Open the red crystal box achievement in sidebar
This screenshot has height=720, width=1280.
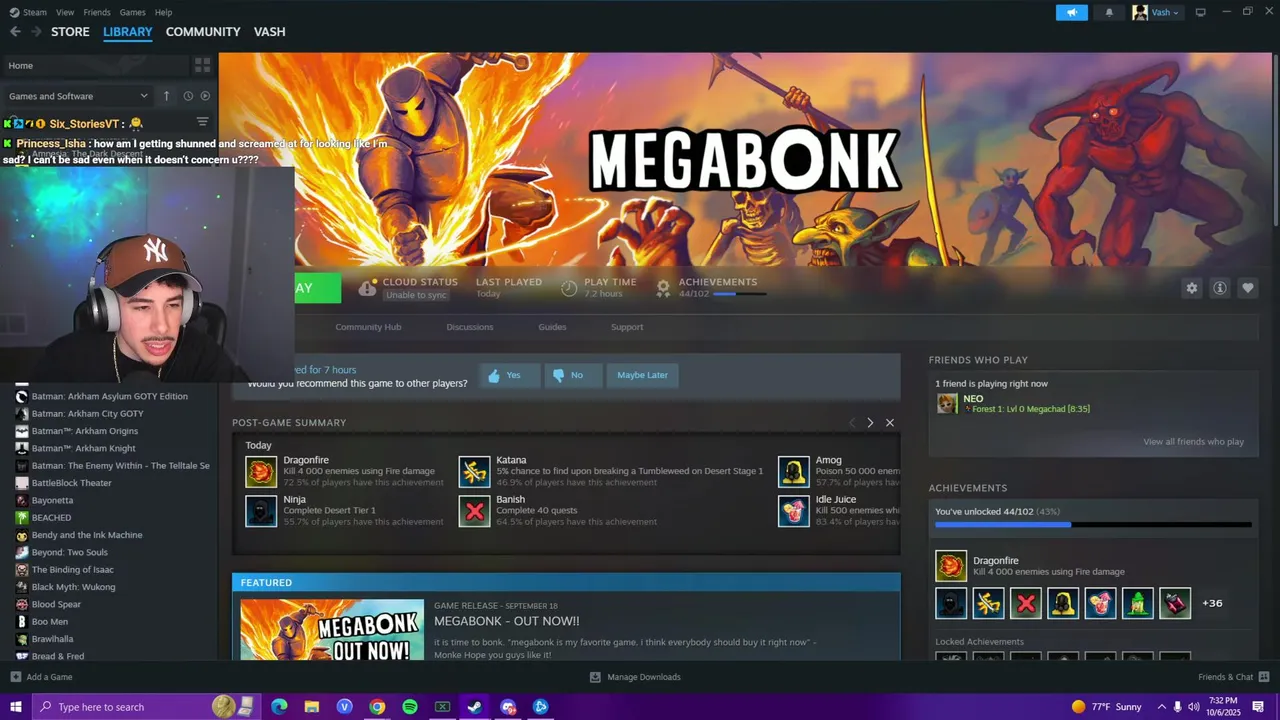tap(1176, 603)
